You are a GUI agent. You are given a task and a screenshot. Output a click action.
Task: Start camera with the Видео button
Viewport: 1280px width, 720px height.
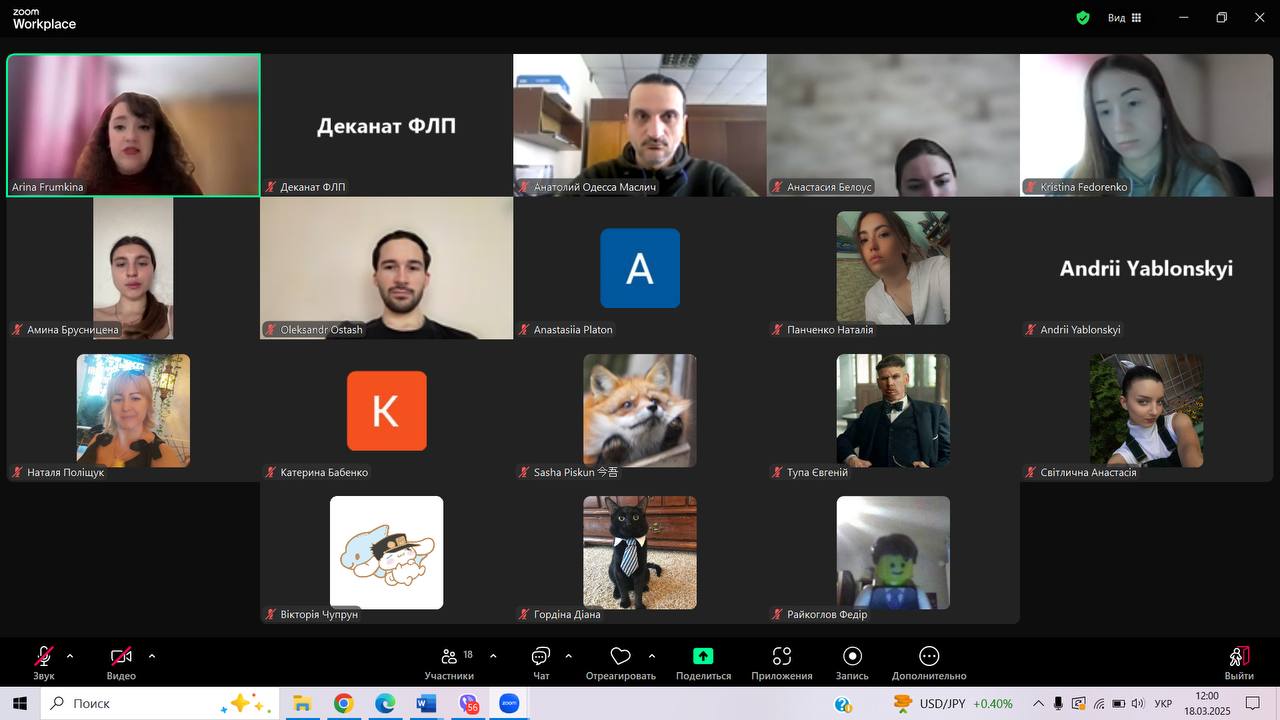(121, 663)
